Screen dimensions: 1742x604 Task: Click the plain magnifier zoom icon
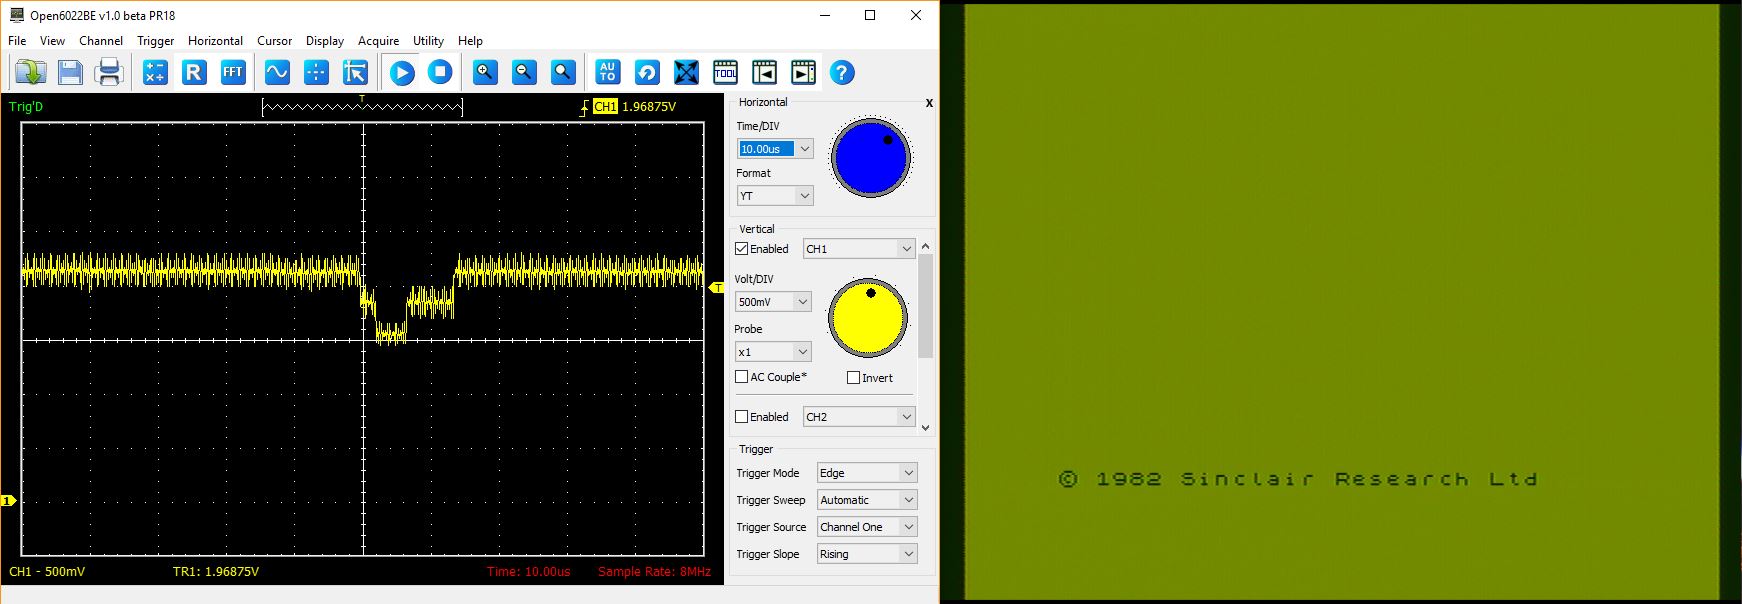tap(563, 72)
